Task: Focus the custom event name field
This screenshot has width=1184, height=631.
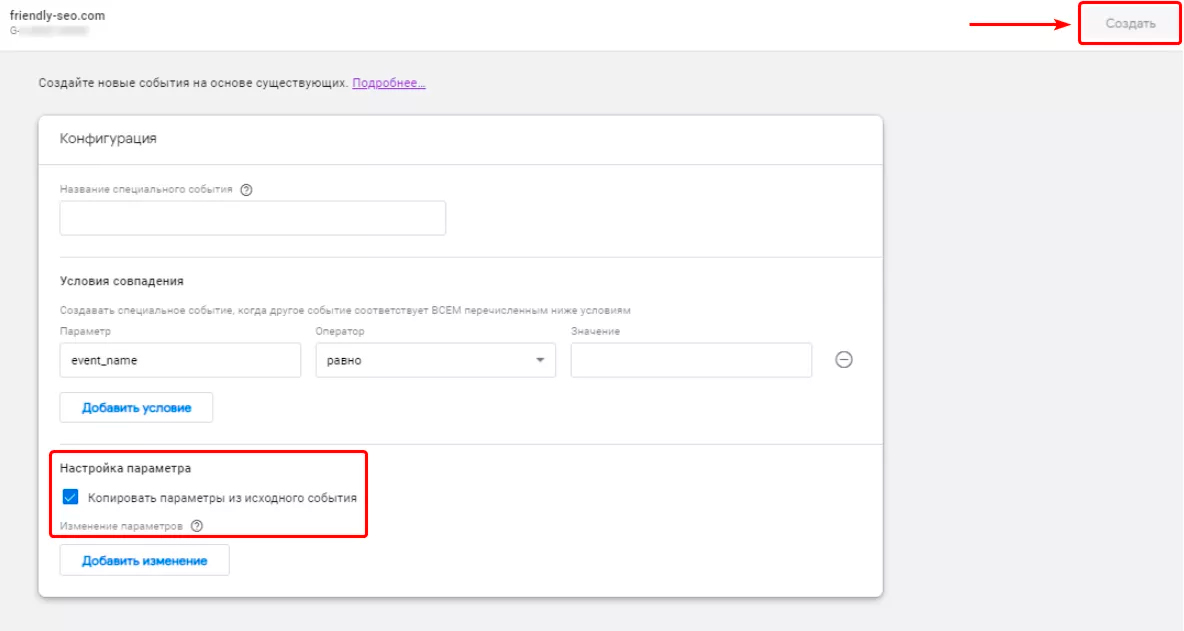Action: point(253,218)
